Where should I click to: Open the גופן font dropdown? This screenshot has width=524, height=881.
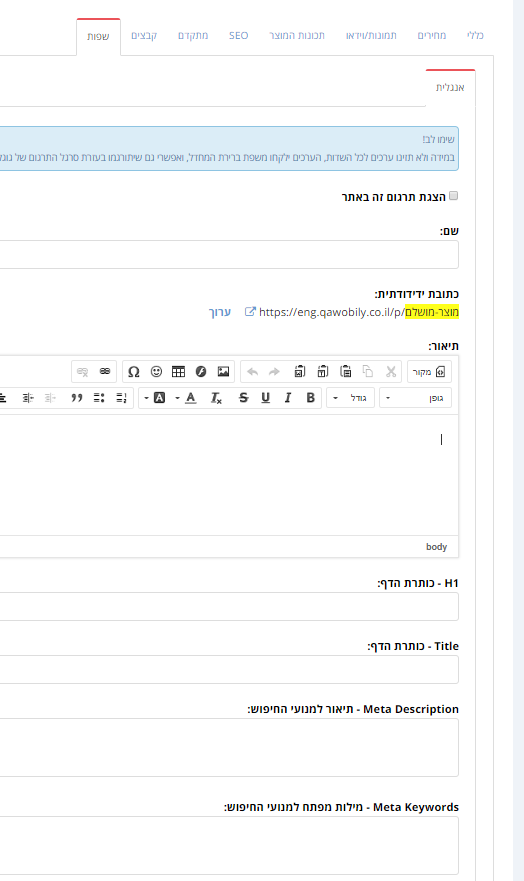pyautogui.click(x=416, y=398)
